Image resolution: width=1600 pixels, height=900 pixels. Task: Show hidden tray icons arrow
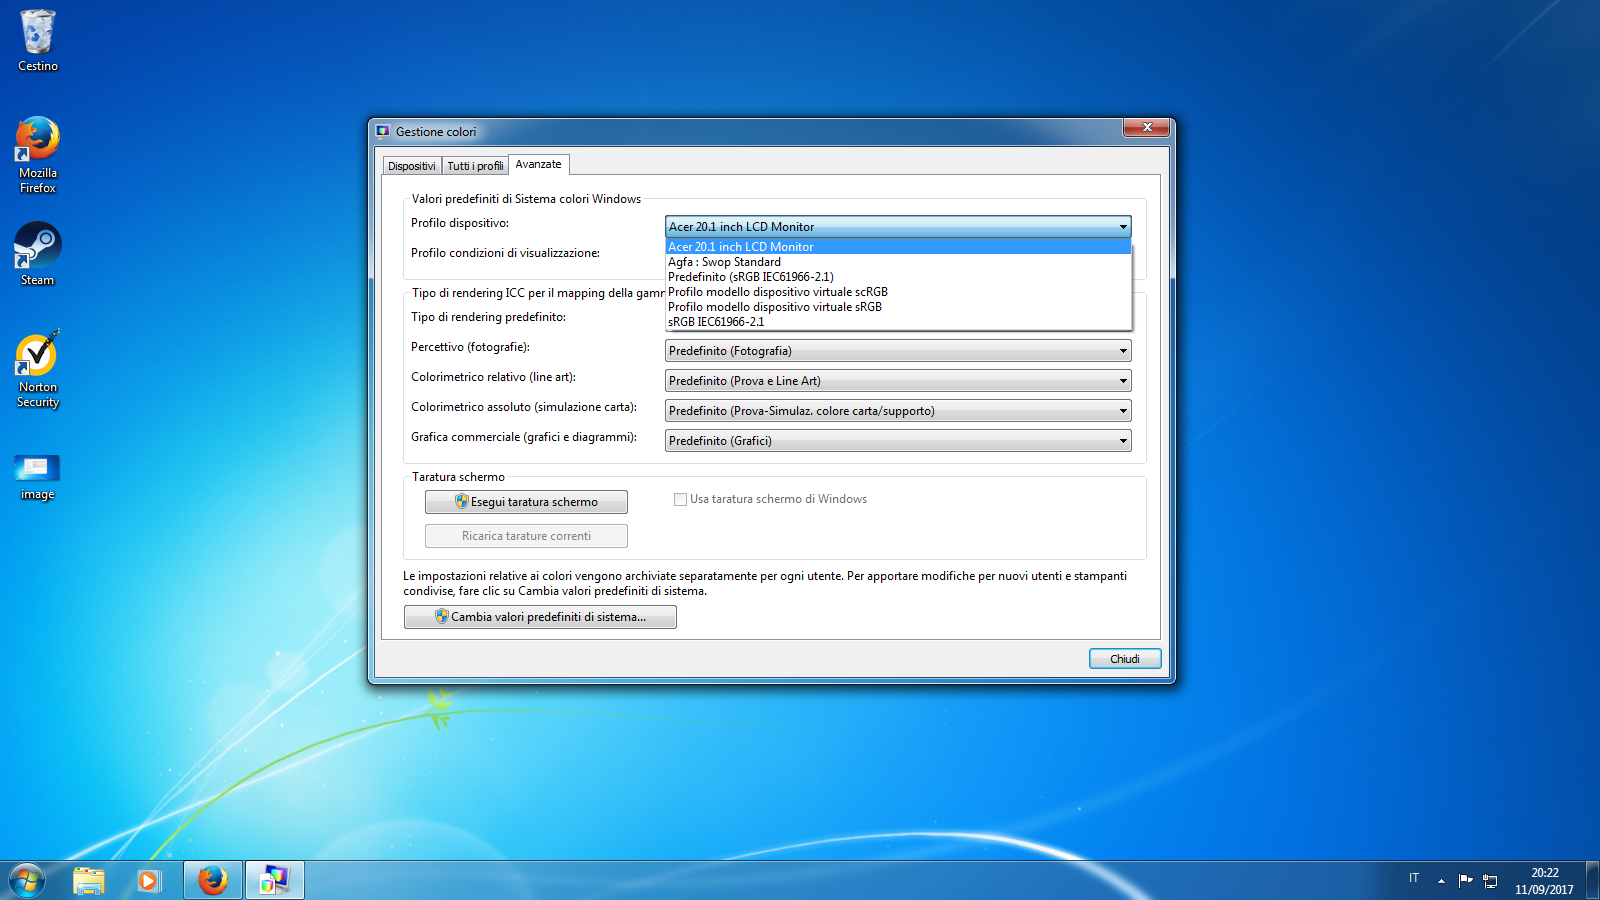click(x=1441, y=880)
